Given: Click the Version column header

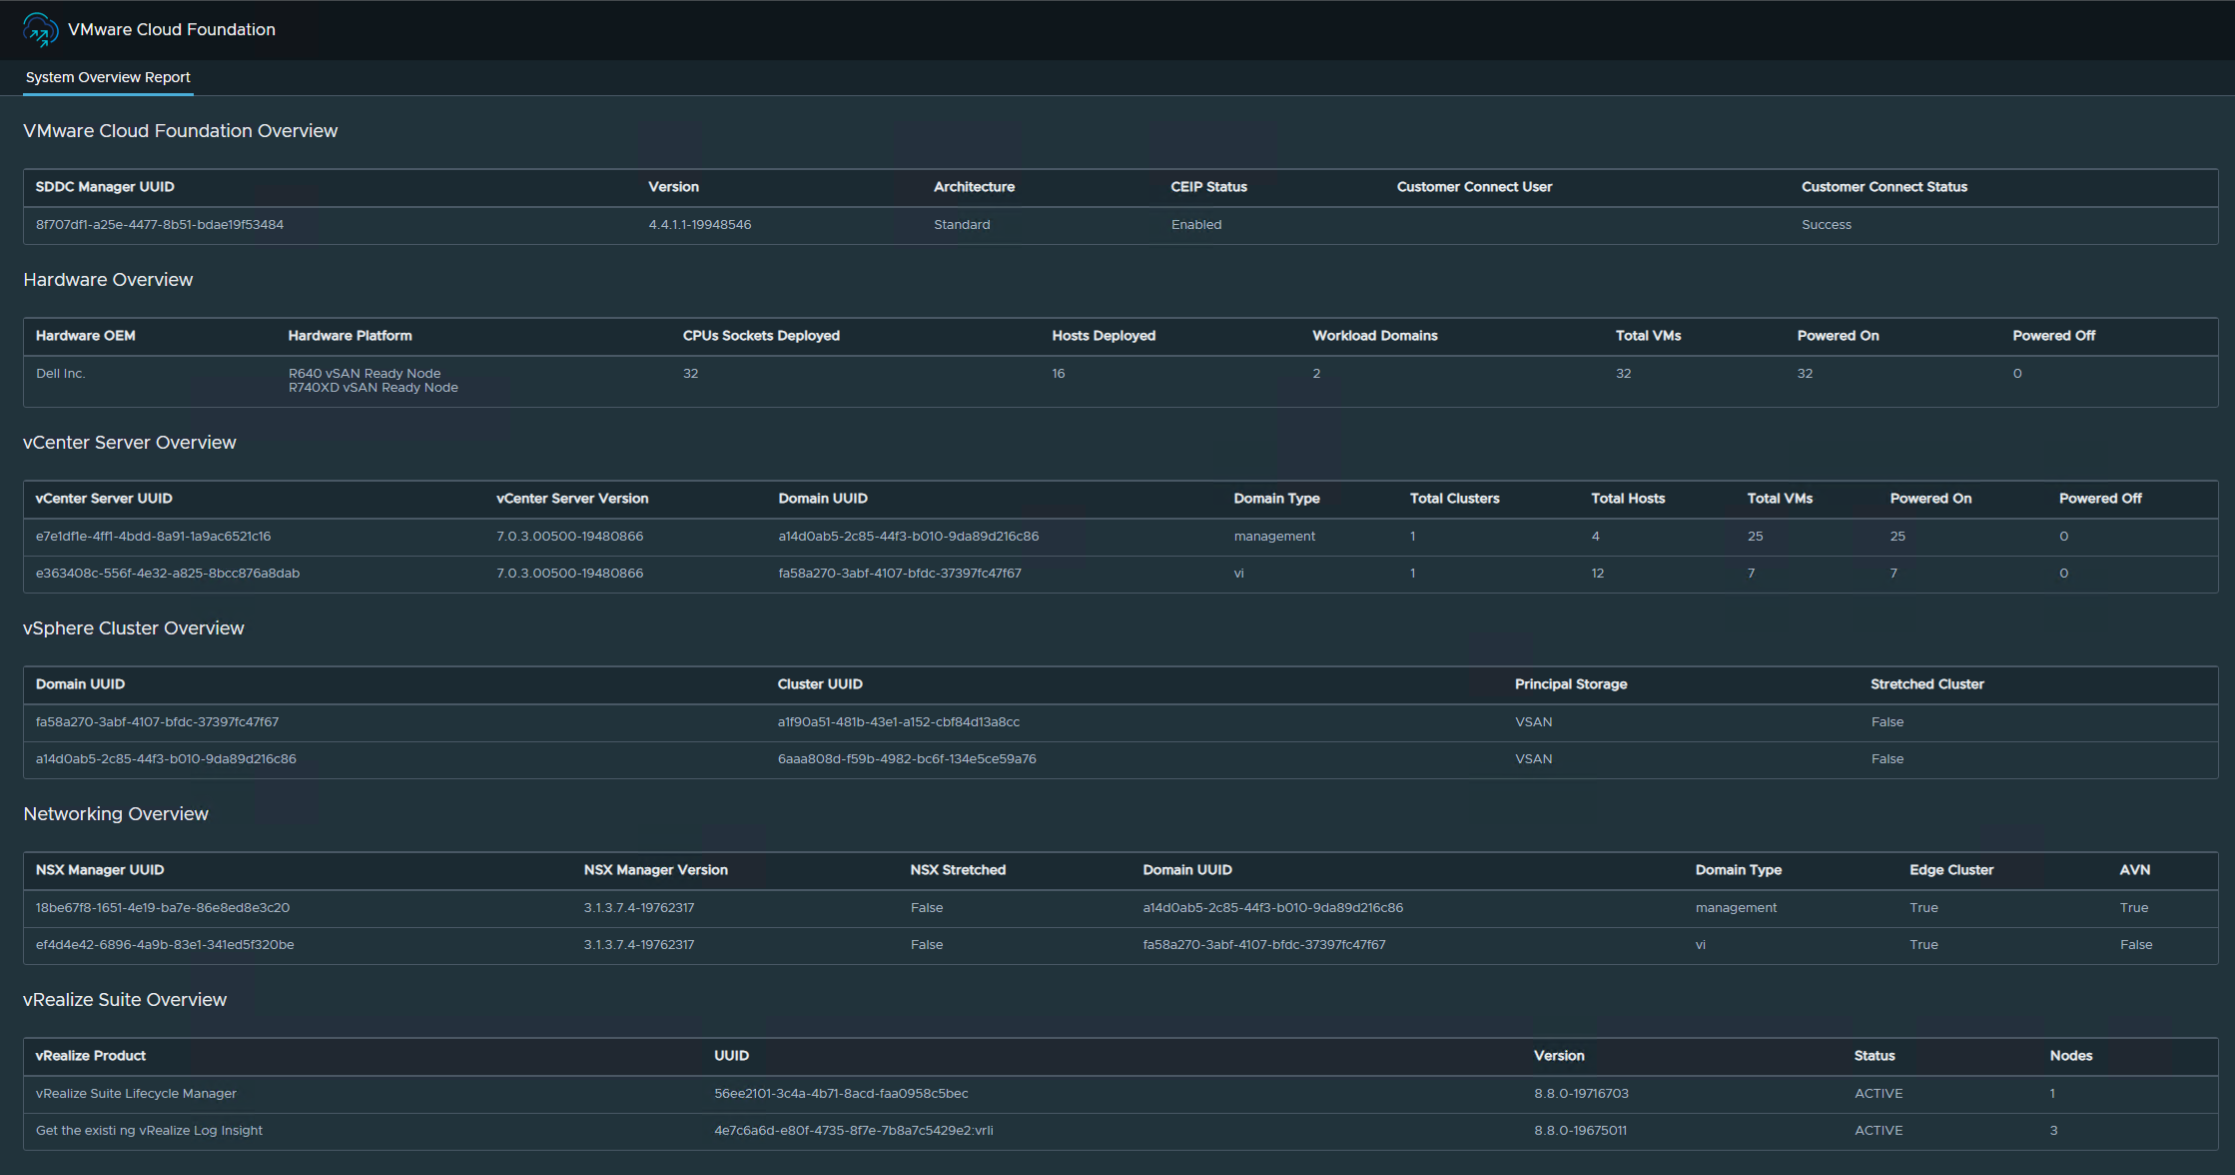Looking at the screenshot, I should [x=674, y=187].
